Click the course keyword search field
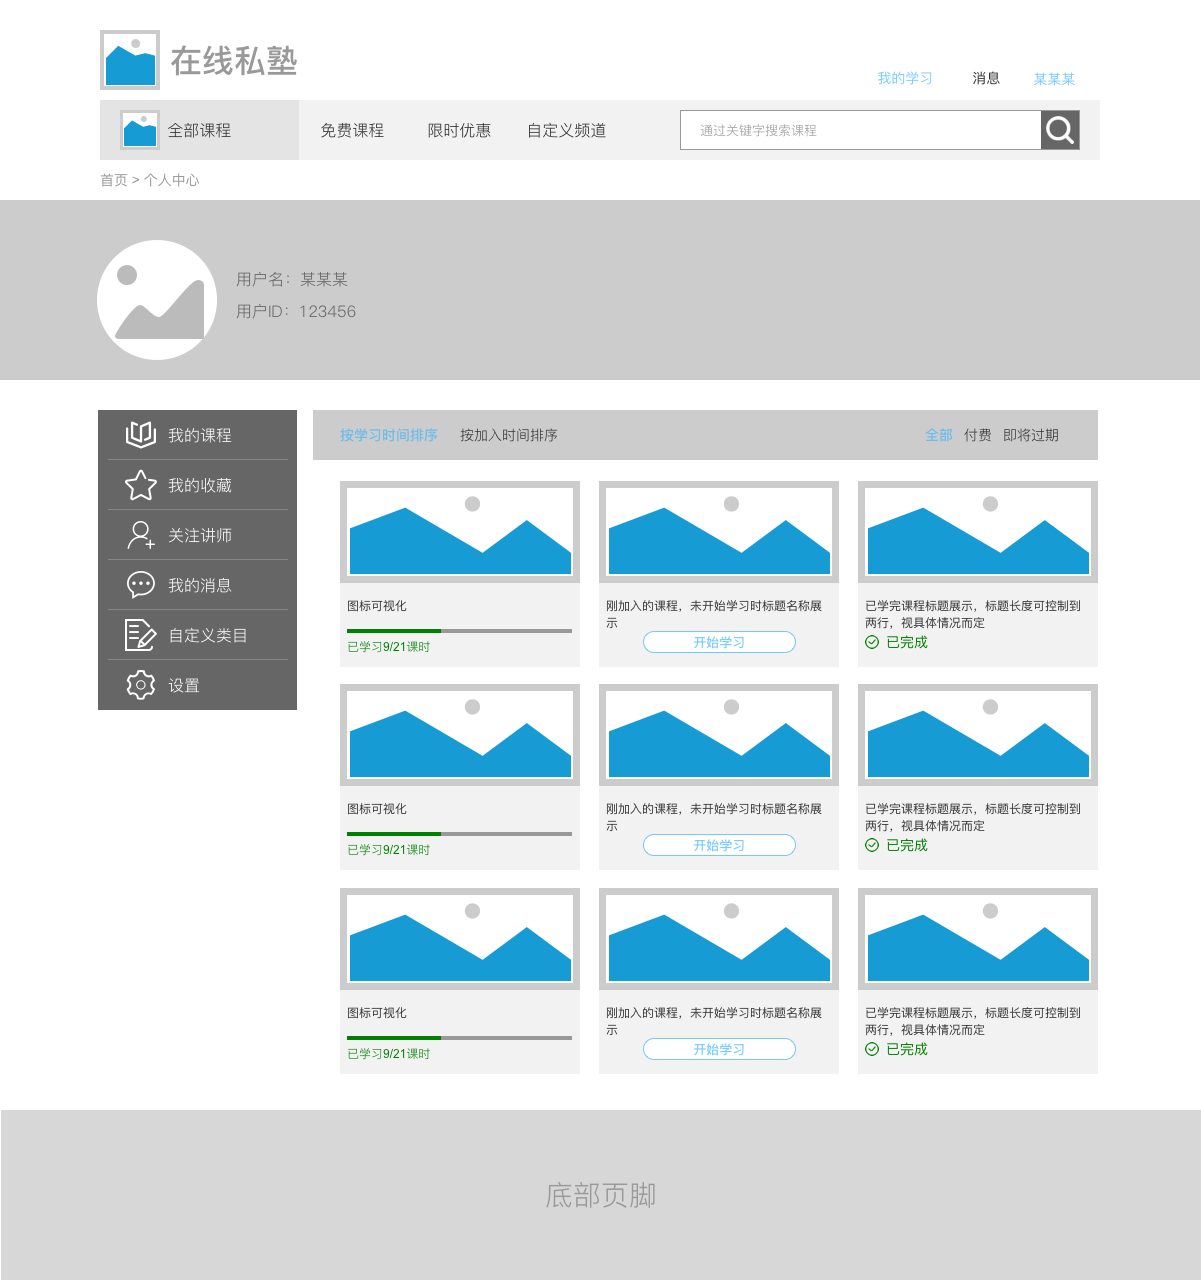The image size is (1201, 1280). point(860,130)
